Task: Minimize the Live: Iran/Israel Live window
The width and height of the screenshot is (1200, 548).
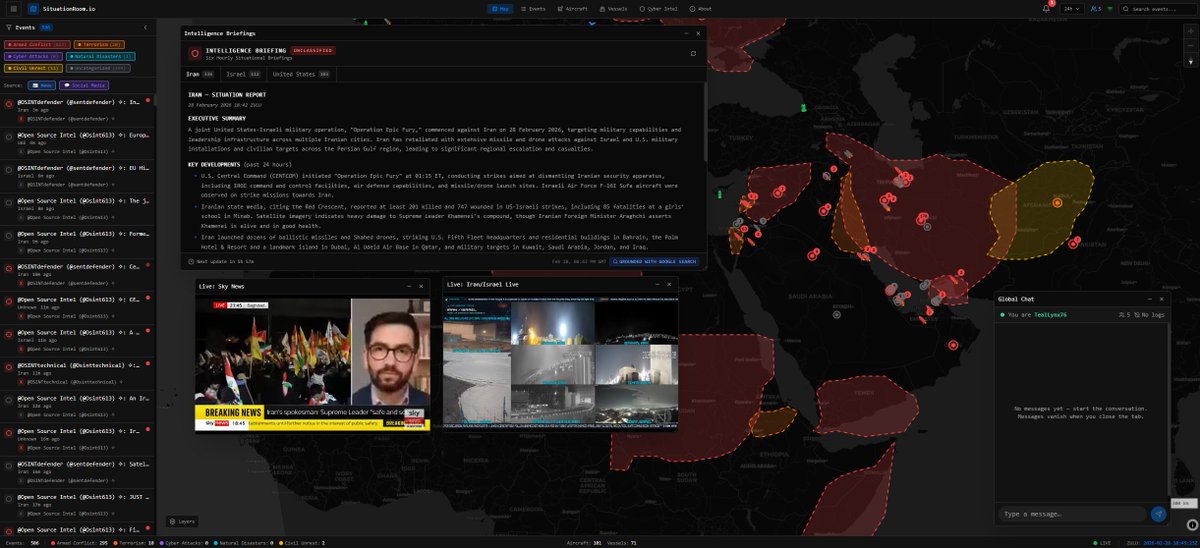Action: [657, 286]
